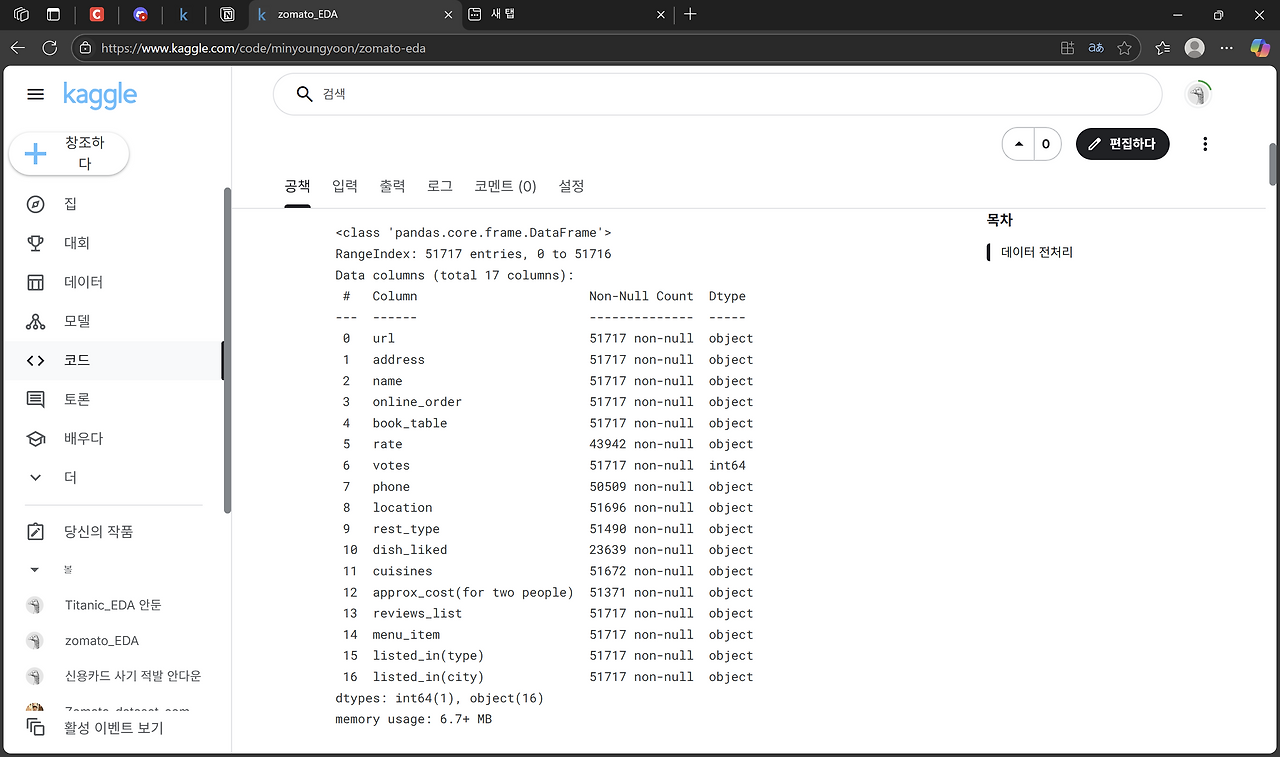Open the Kaggle user avatar menu
1280x757 pixels.
coord(1198,94)
